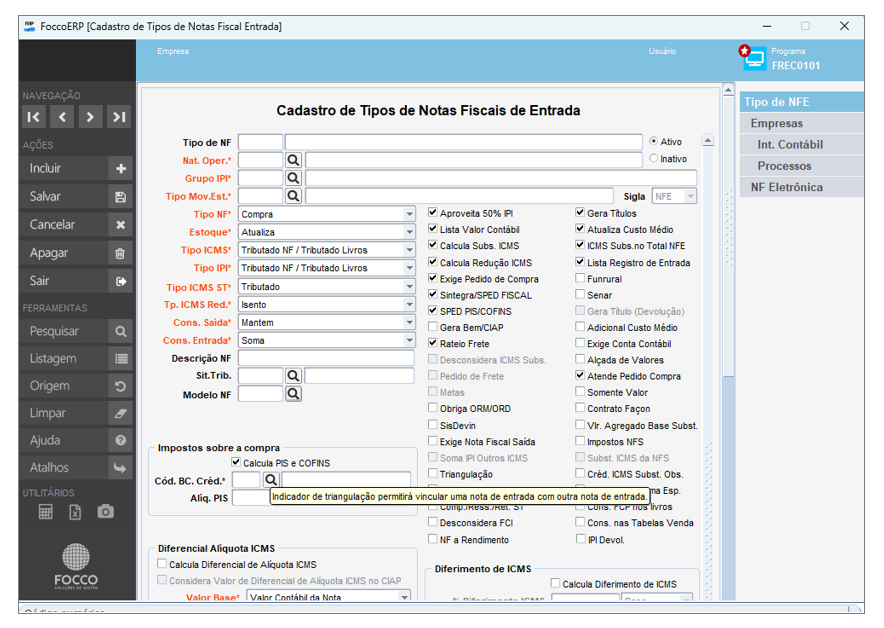Click the form's vertical scrollbar thumb
The image size is (884, 628).
tap(728, 237)
